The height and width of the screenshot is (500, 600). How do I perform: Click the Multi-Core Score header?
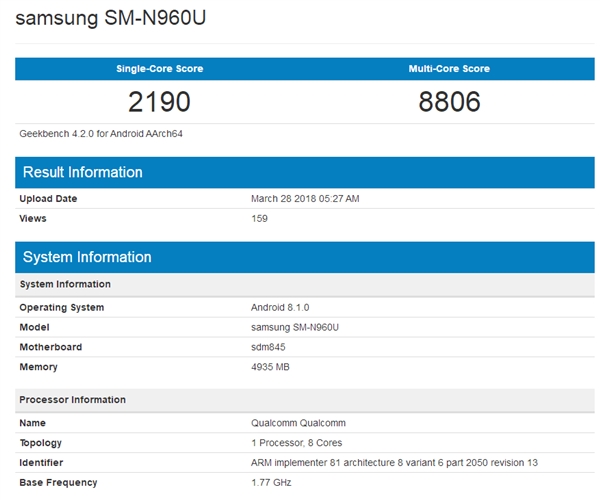click(x=449, y=69)
